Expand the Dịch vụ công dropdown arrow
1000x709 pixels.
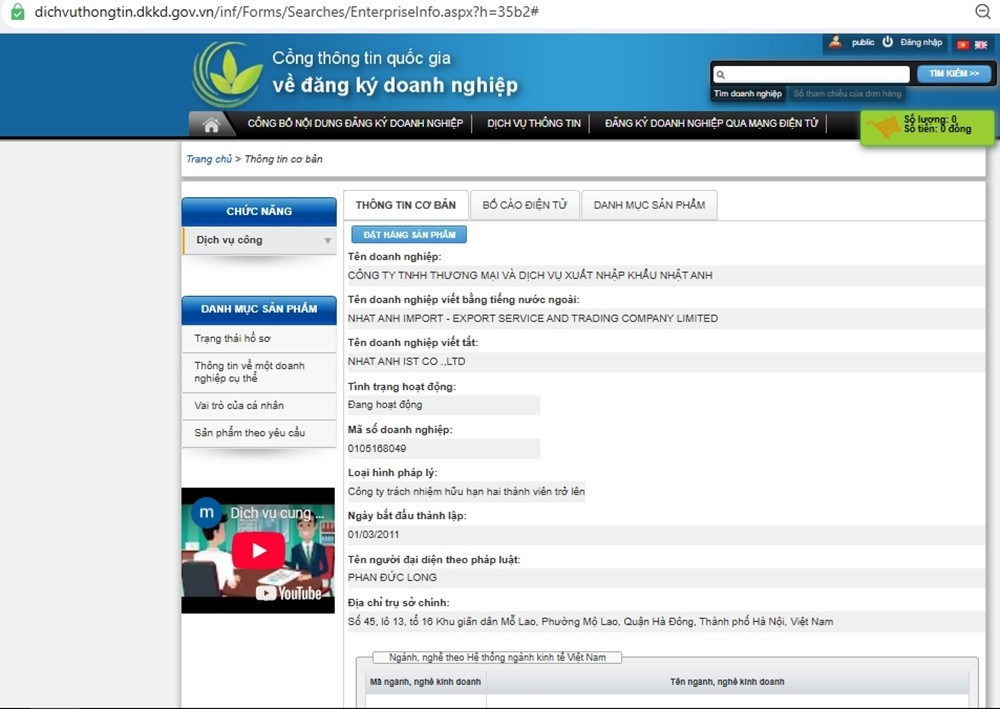point(327,241)
